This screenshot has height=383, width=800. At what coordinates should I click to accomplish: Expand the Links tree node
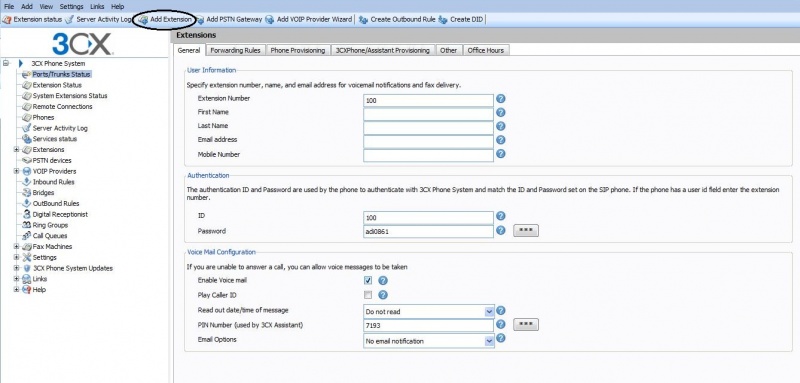pos(16,279)
